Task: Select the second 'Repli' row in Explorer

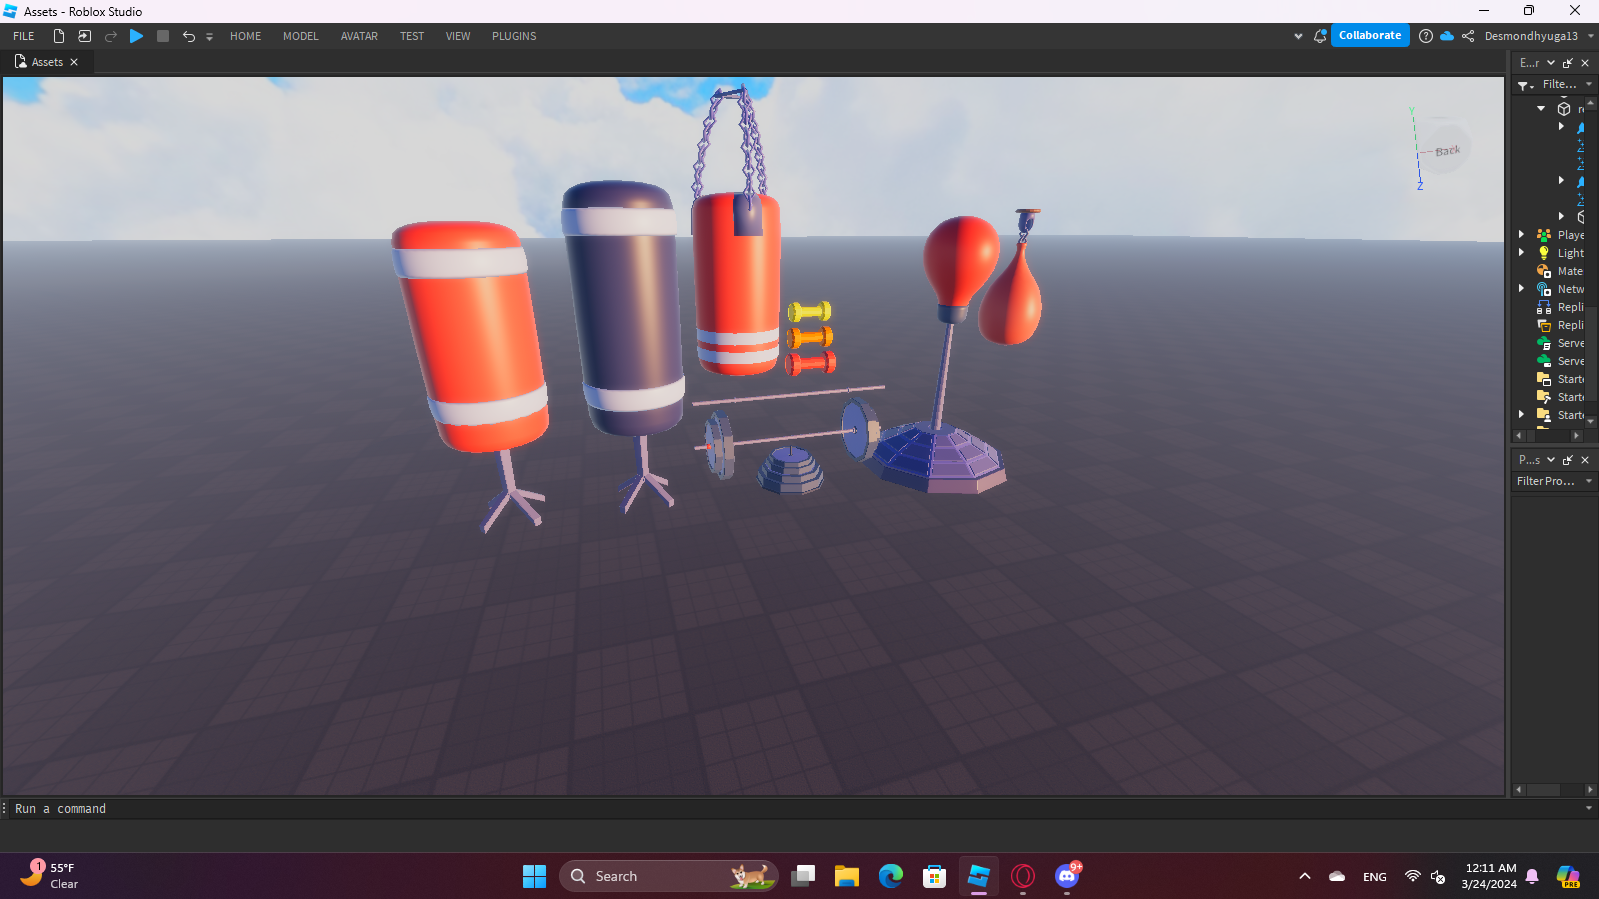Action: pos(1560,325)
